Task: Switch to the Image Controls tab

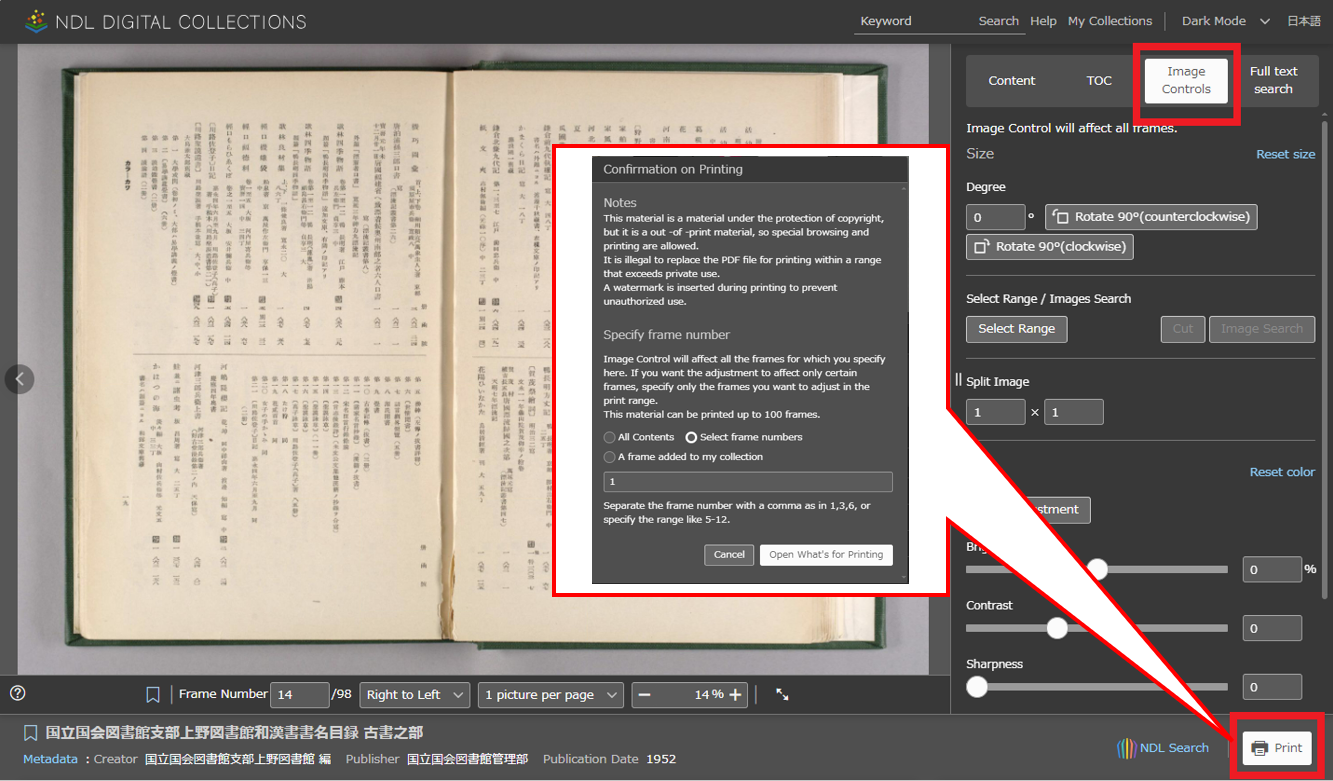Action: (x=1186, y=80)
